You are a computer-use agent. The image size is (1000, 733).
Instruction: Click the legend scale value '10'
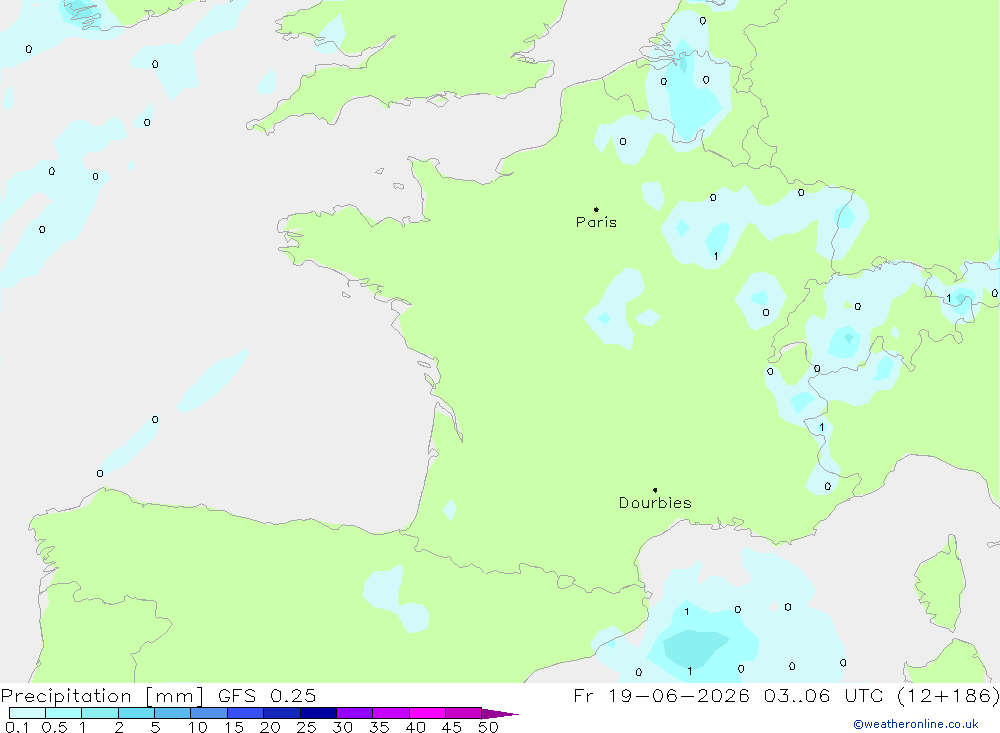tap(198, 727)
